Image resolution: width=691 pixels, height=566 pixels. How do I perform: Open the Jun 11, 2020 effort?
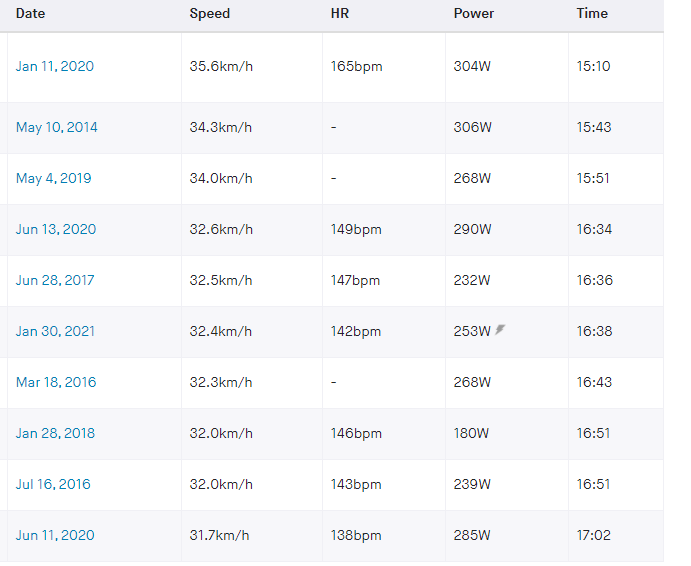(x=55, y=536)
